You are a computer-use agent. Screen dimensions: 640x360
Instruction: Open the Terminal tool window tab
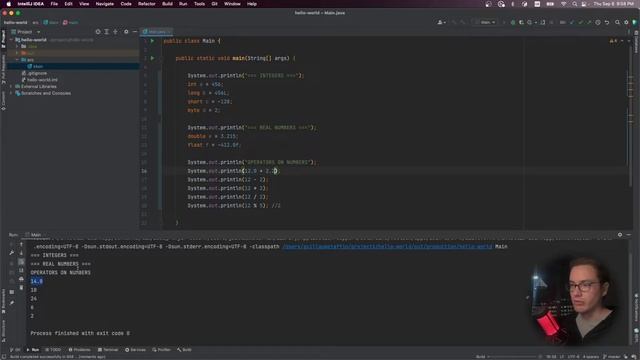point(108,350)
